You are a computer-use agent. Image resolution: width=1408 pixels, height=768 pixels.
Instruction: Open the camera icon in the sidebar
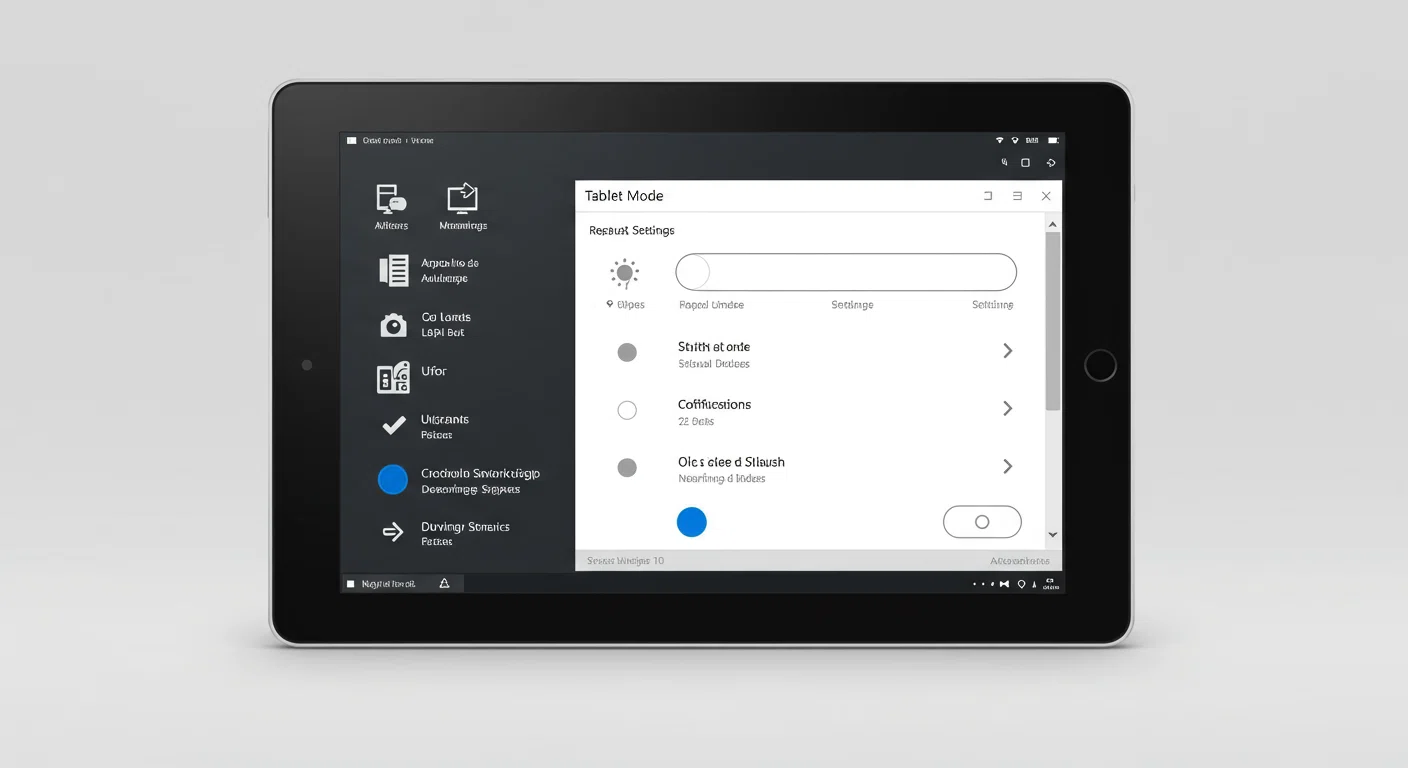pyautogui.click(x=394, y=325)
